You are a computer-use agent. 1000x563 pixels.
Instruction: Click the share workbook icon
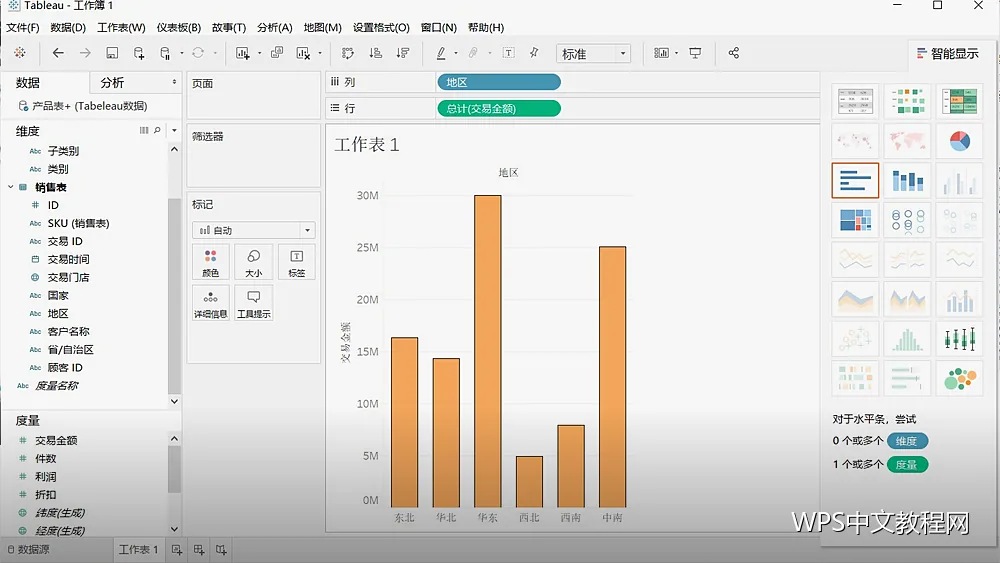pyautogui.click(x=733, y=53)
